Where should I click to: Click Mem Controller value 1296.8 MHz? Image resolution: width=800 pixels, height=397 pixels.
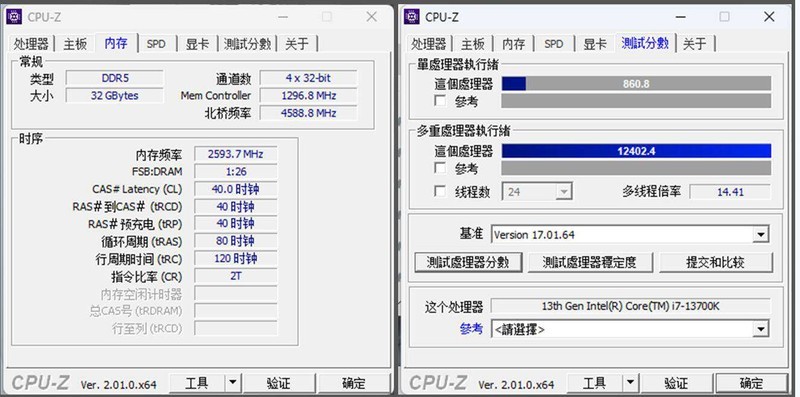(308, 95)
